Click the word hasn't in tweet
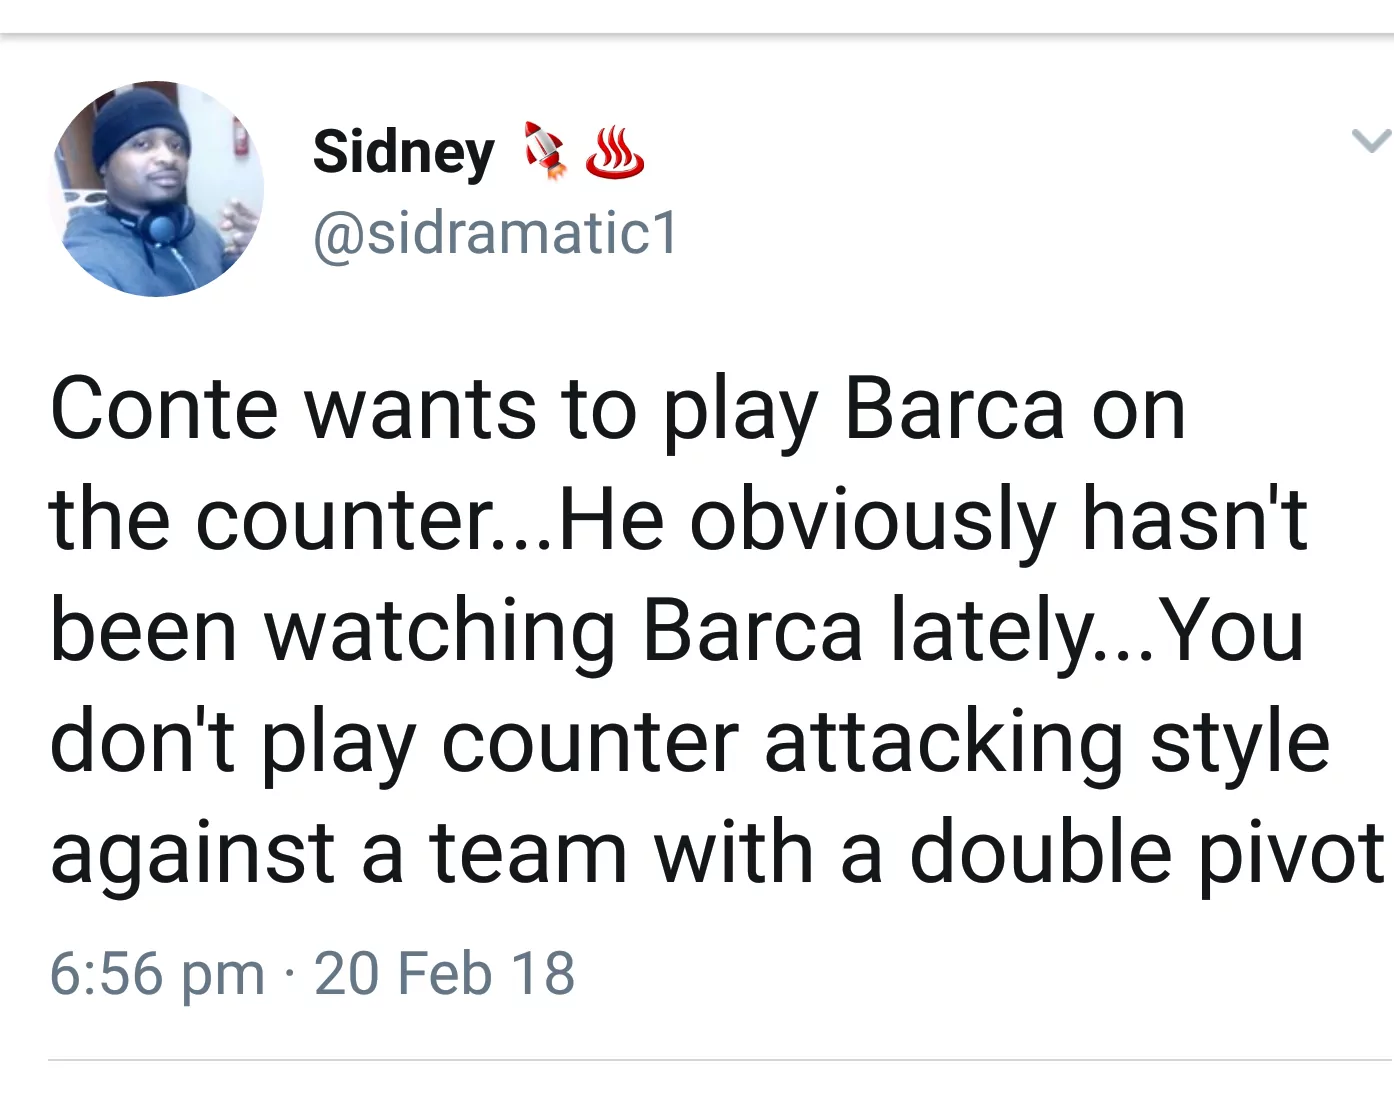Screen dimensions: 1394x1117 (1195, 520)
